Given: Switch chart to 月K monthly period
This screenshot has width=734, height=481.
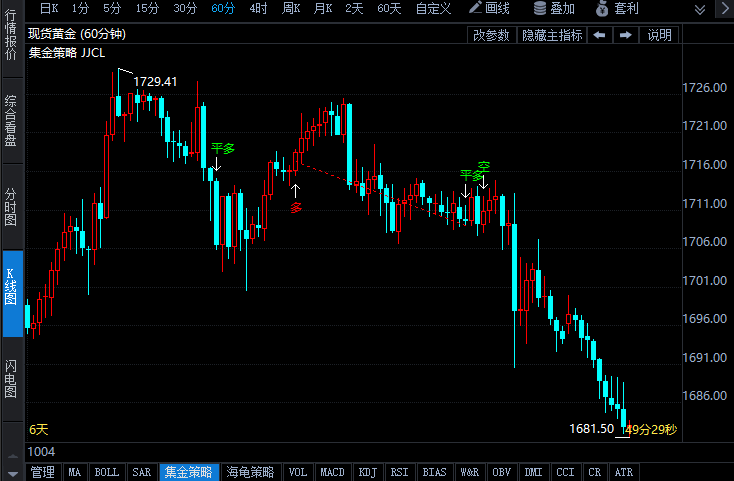Looking at the screenshot, I should pos(323,8).
